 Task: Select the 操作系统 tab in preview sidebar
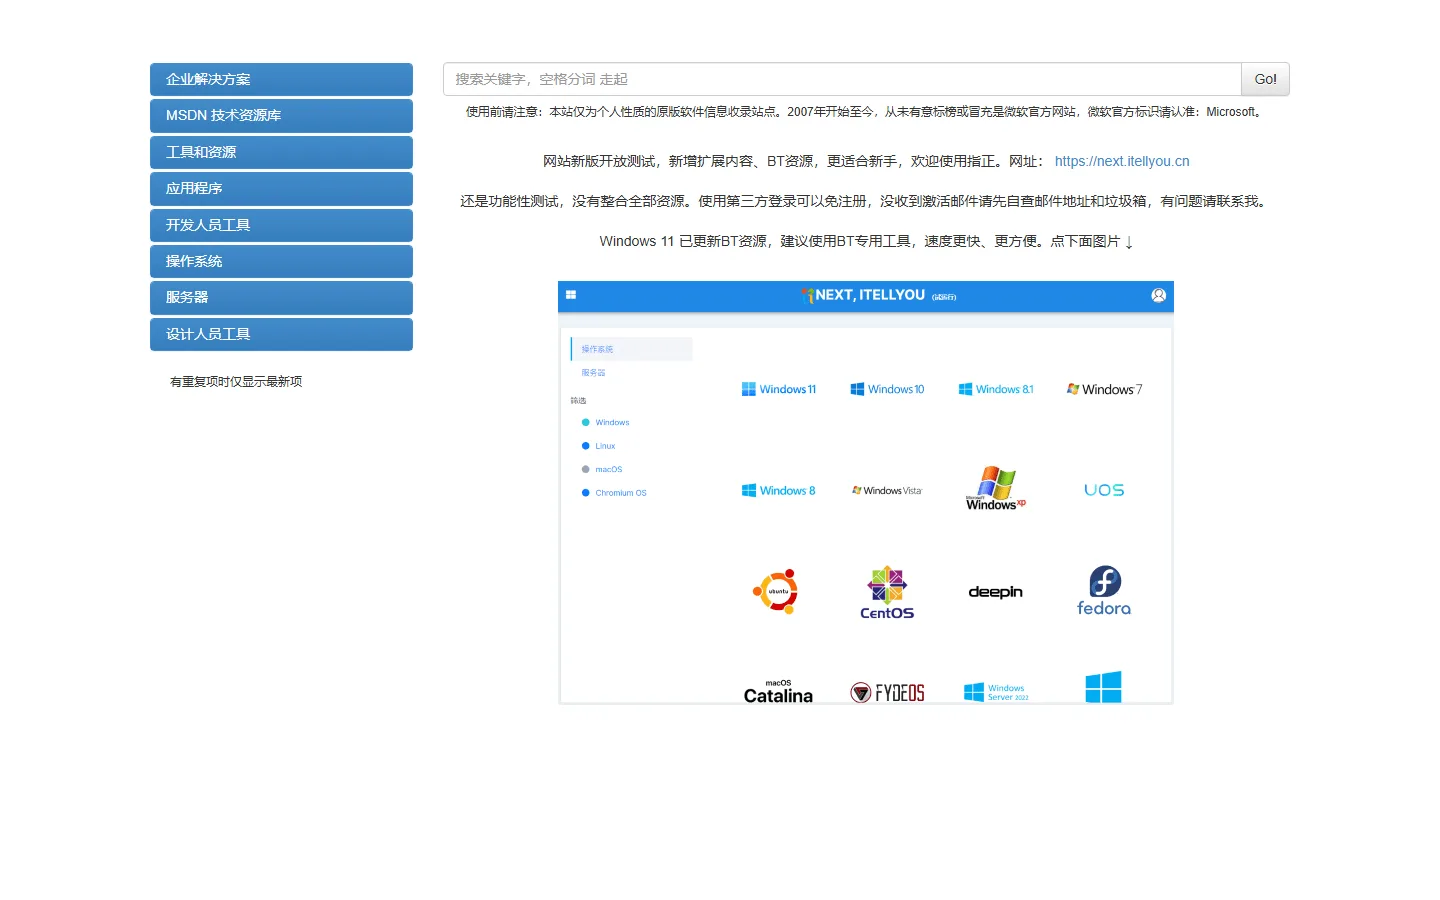pos(631,349)
